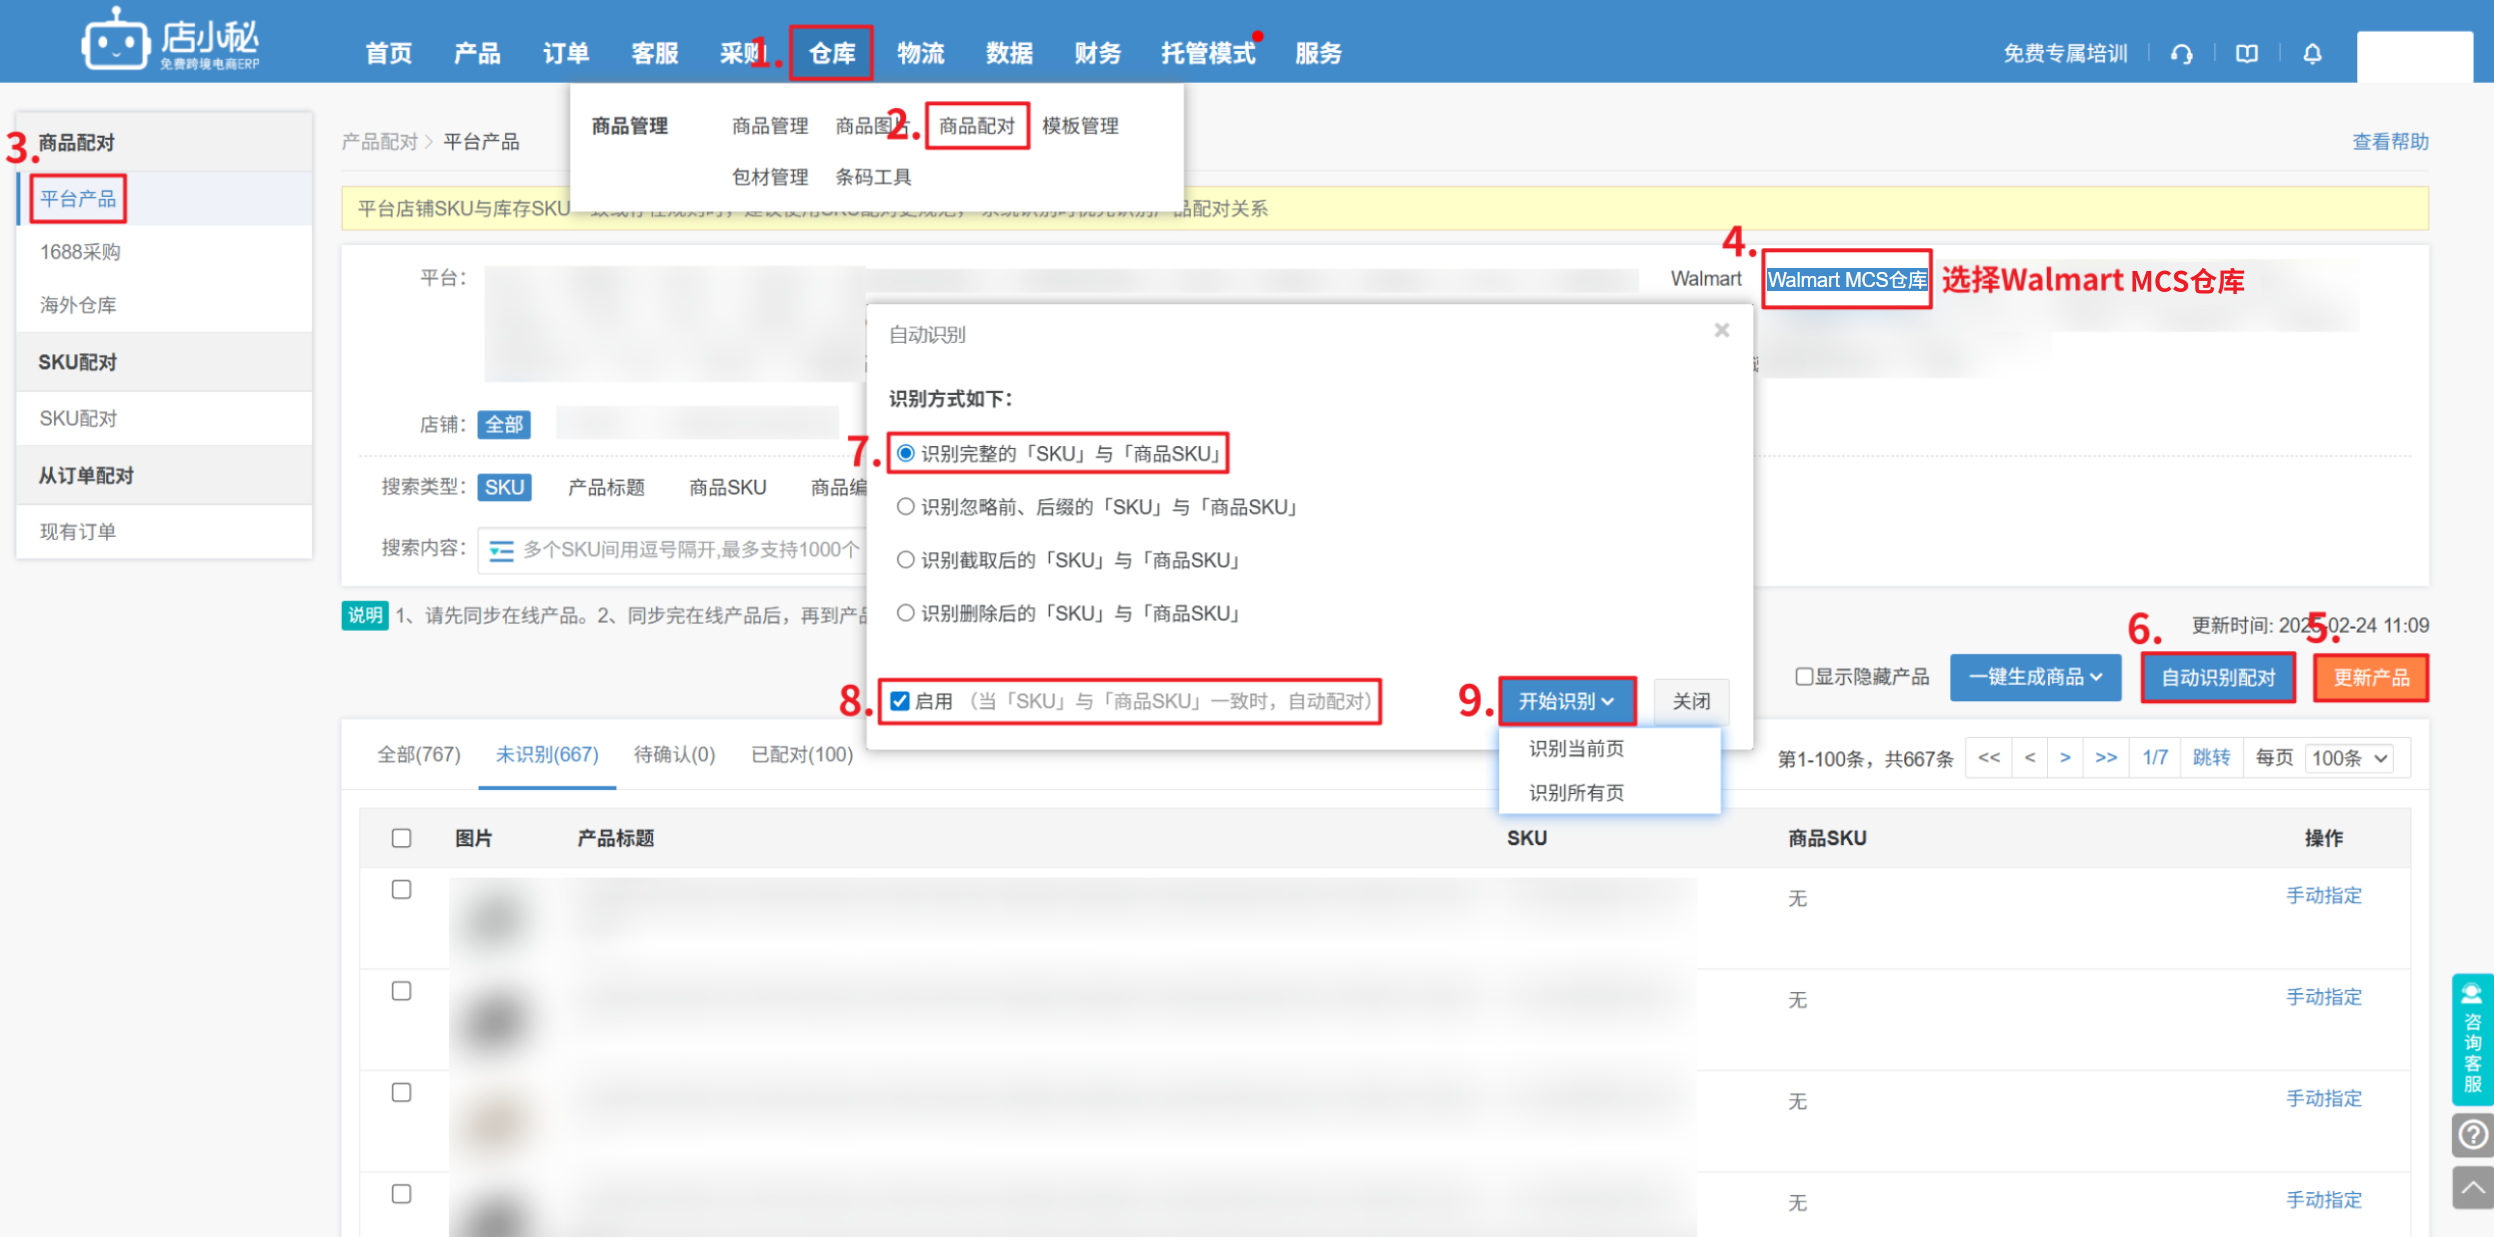
Task: Open the 一键生成商品 dropdown
Action: pyautogui.click(x=2034, y=677)
